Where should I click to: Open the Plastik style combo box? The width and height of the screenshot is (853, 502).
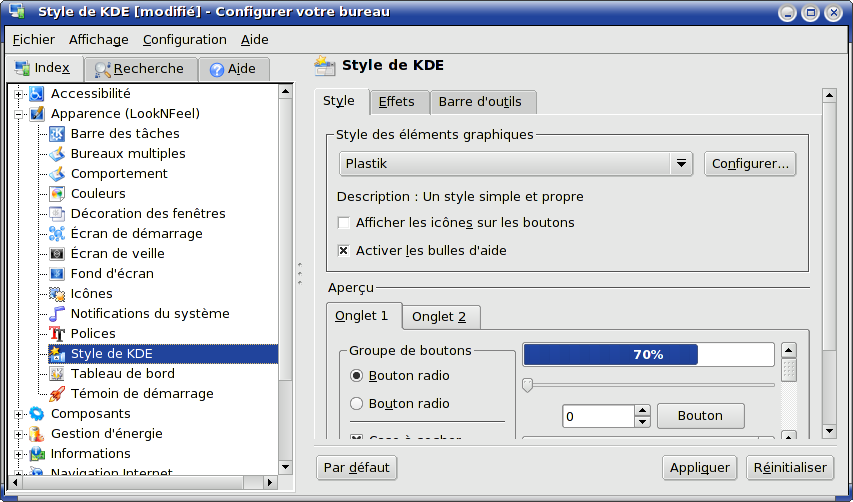(x=516, y=164)
